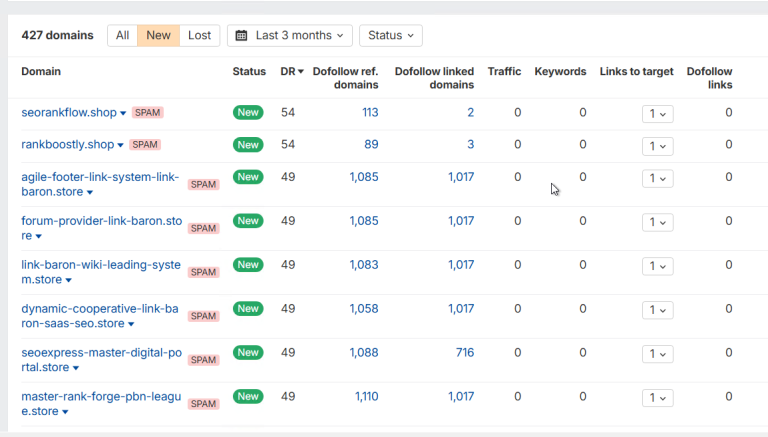Open Links to target dropdown for master-rank-forge row

tap(657, 398)
